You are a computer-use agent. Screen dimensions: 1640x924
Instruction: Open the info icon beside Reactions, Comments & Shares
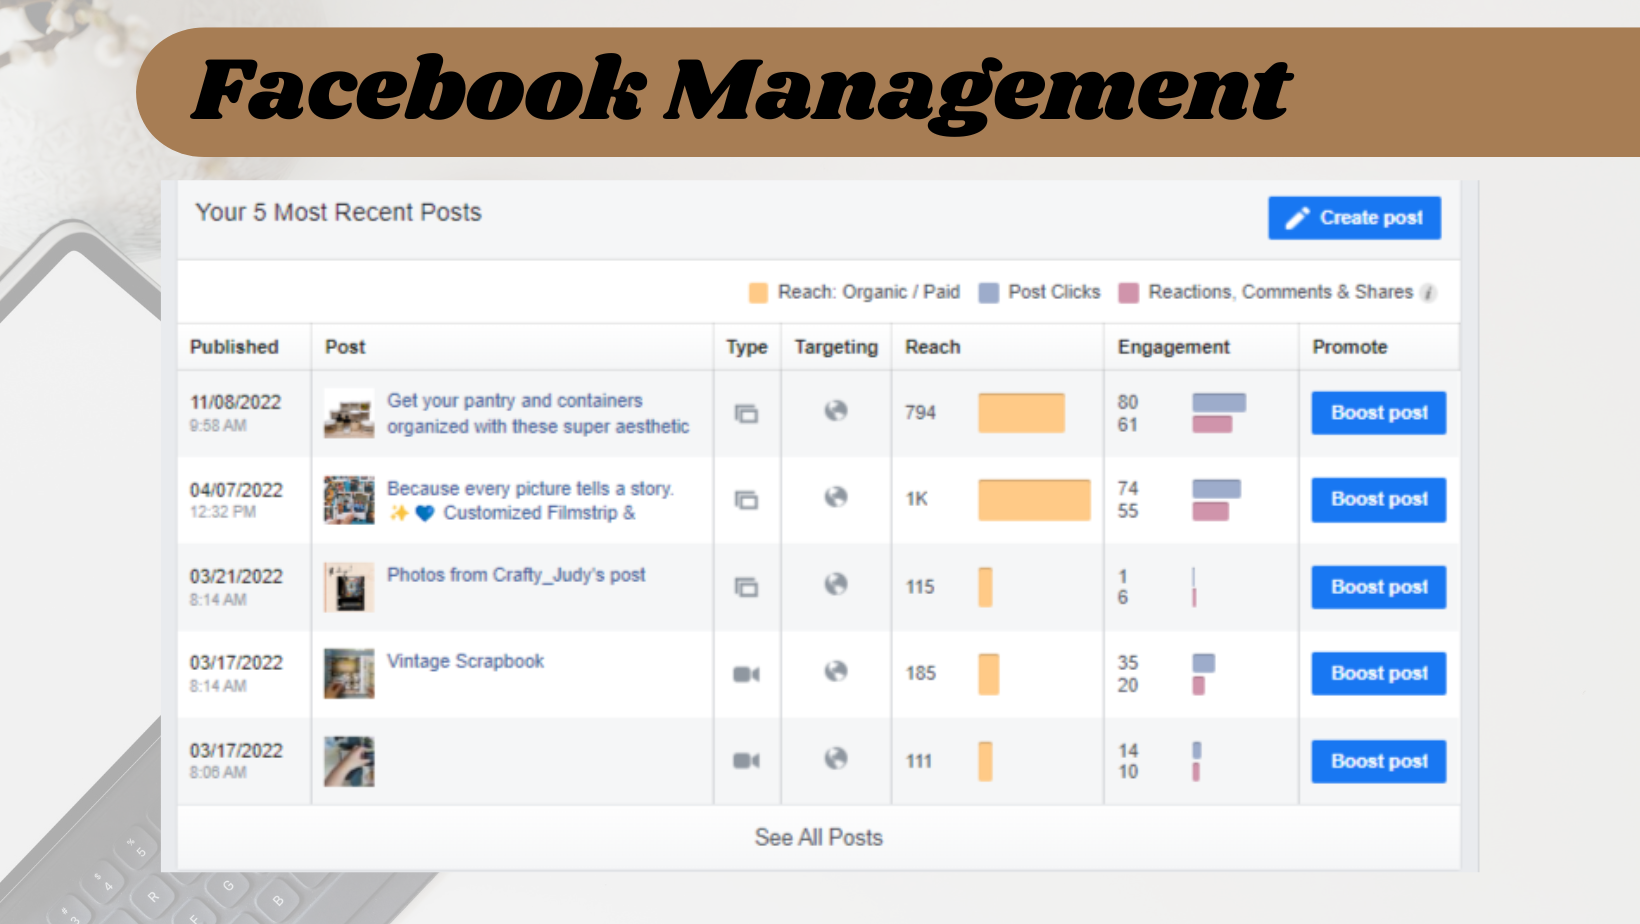click(x=1429, y=293)
